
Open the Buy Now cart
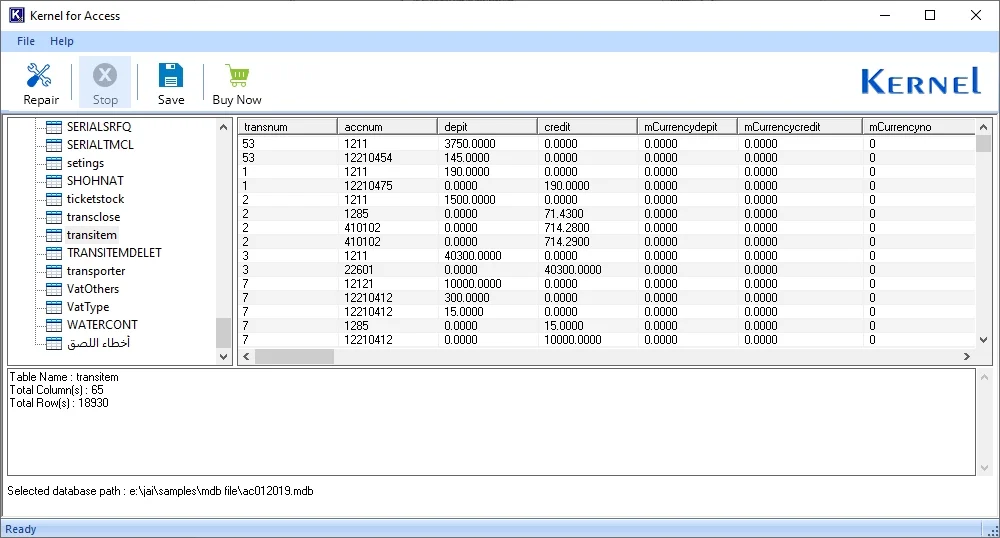(237, 83)
